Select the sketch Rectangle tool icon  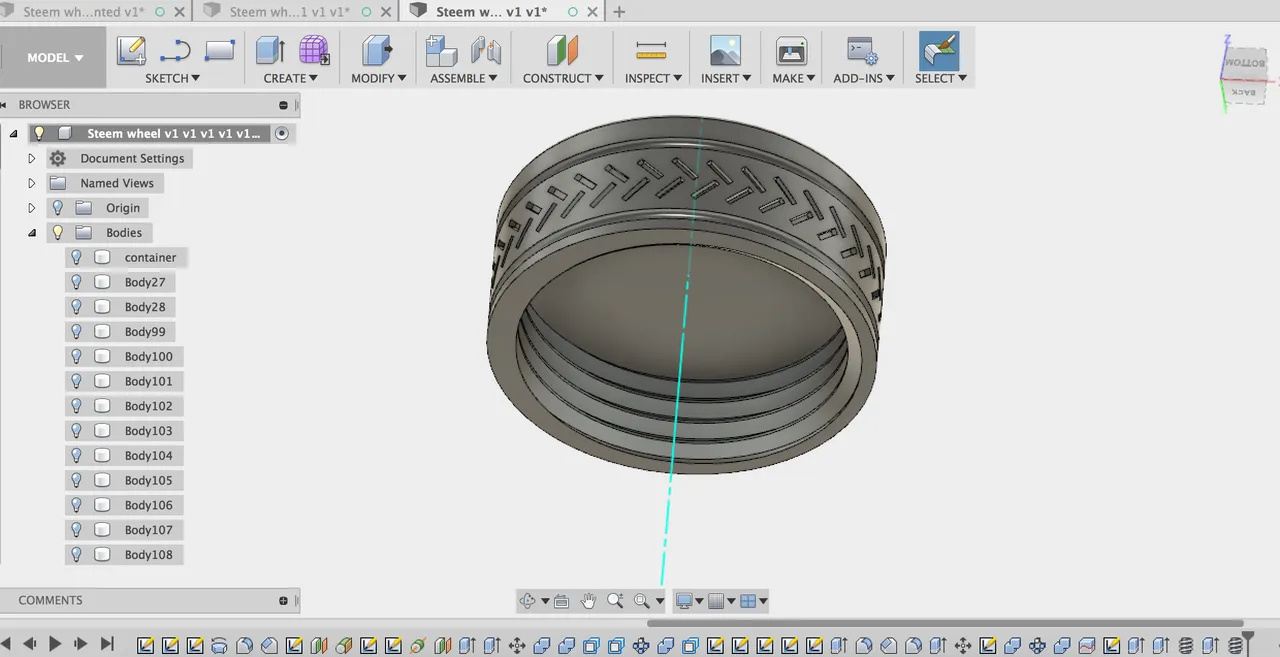coord(219,50)
